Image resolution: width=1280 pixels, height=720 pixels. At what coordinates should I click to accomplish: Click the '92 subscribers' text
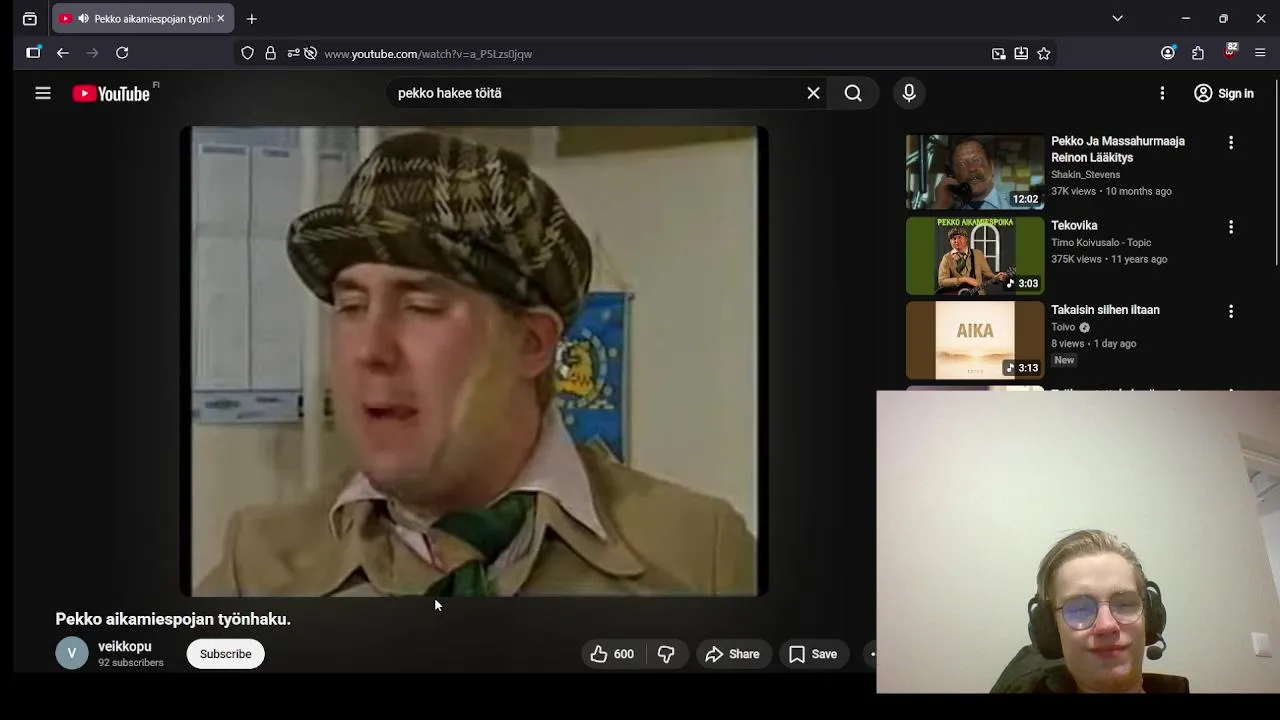click(131, 663)
